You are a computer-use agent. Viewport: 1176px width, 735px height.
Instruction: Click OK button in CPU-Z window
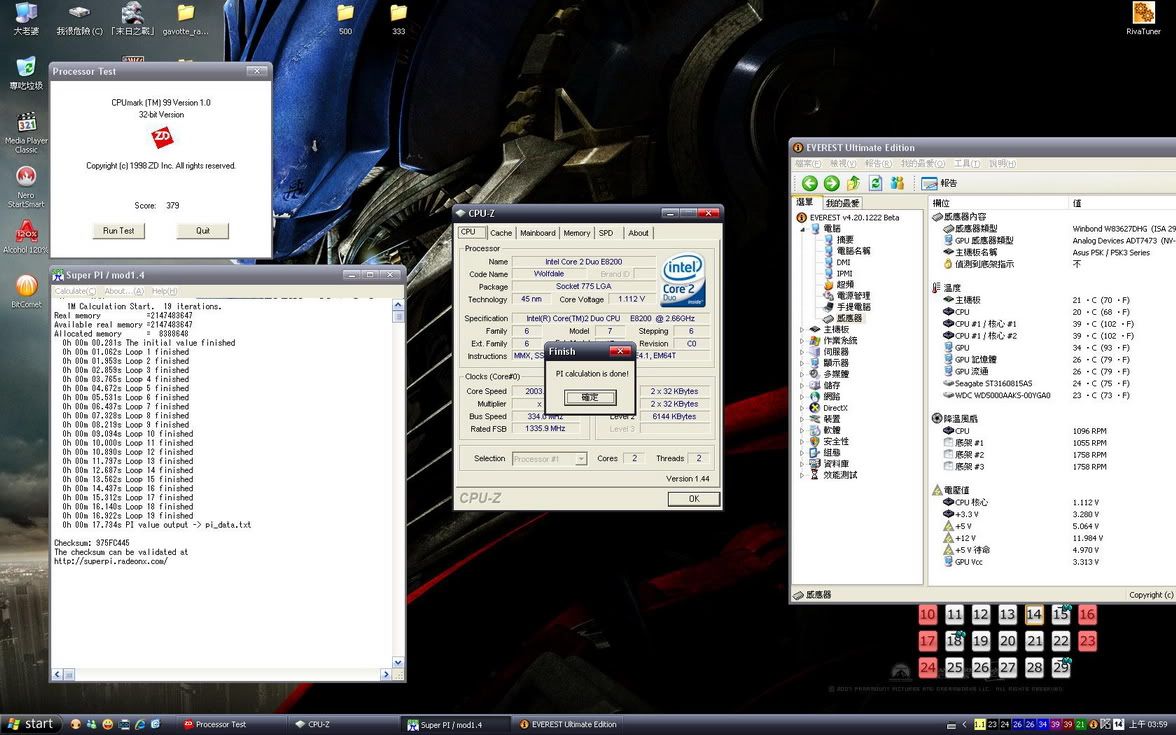click(x=694, y=499)
